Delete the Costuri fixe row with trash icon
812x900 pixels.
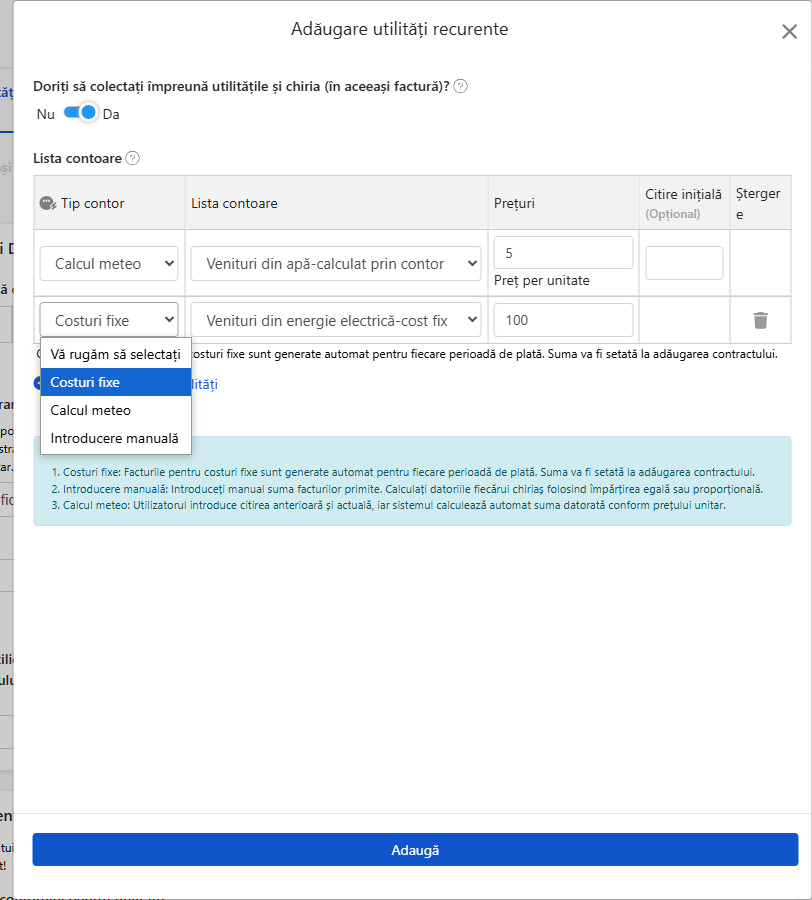(760, 320)
